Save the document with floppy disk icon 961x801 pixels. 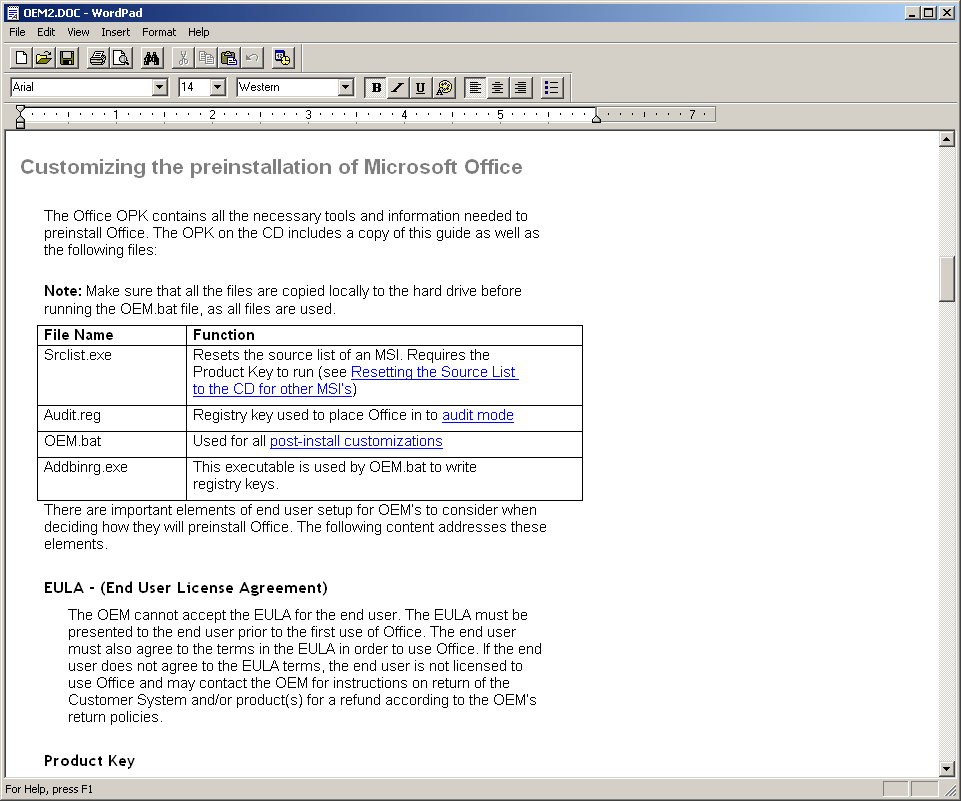(x=67, y=58)
